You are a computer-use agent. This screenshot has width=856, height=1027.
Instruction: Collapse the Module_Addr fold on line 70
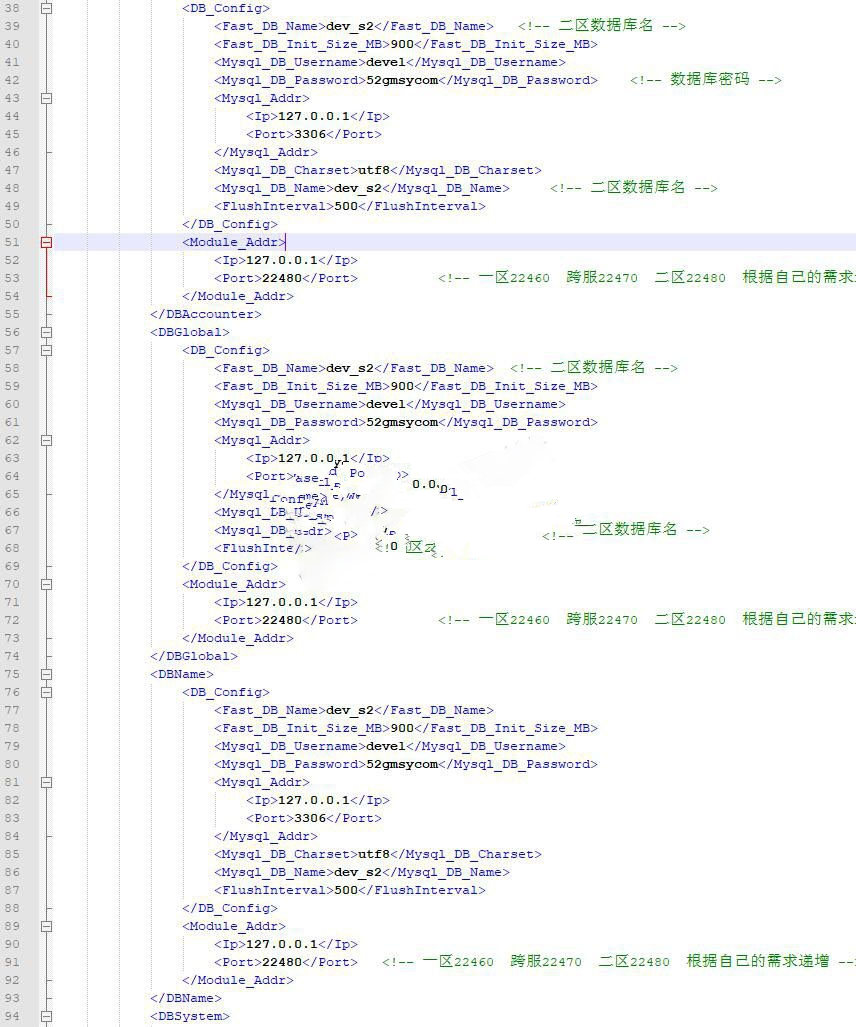[x=46, y=584]
